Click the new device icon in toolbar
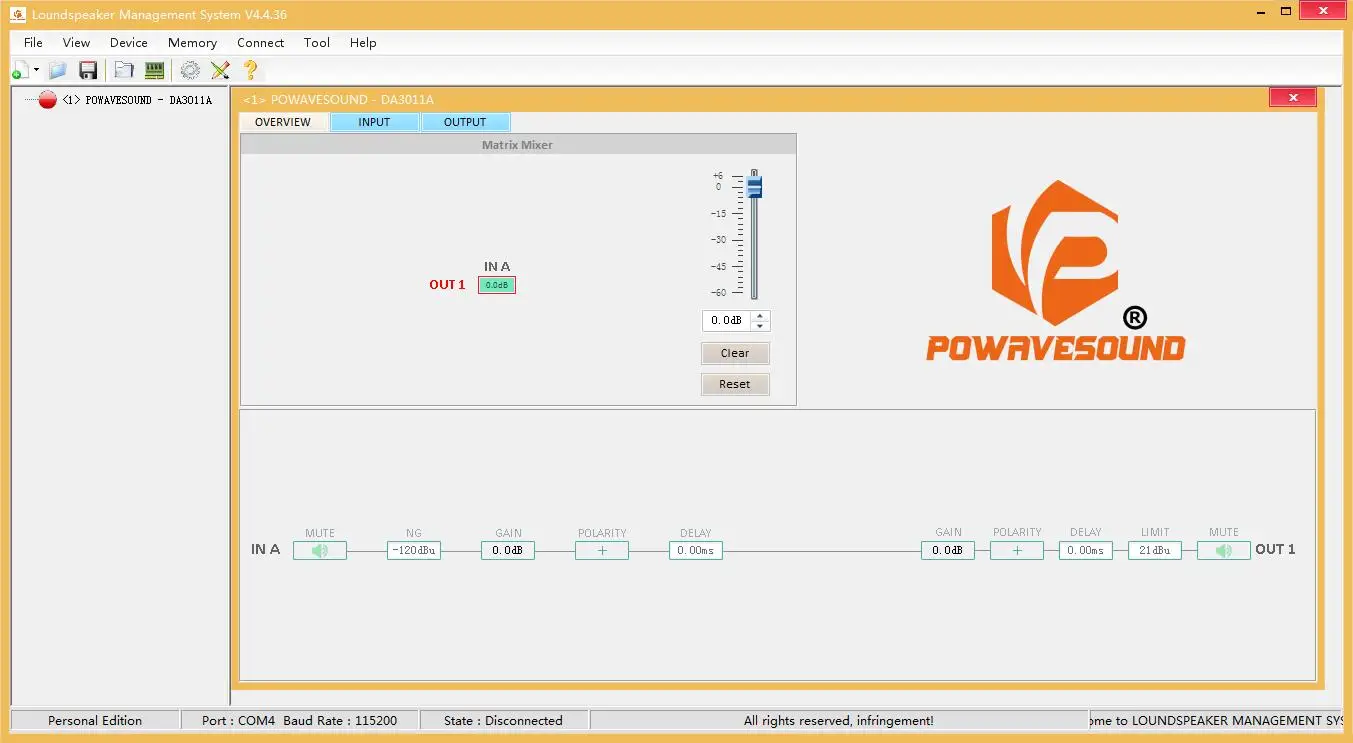The image size is (1353, 743). (x=20, y=70)
